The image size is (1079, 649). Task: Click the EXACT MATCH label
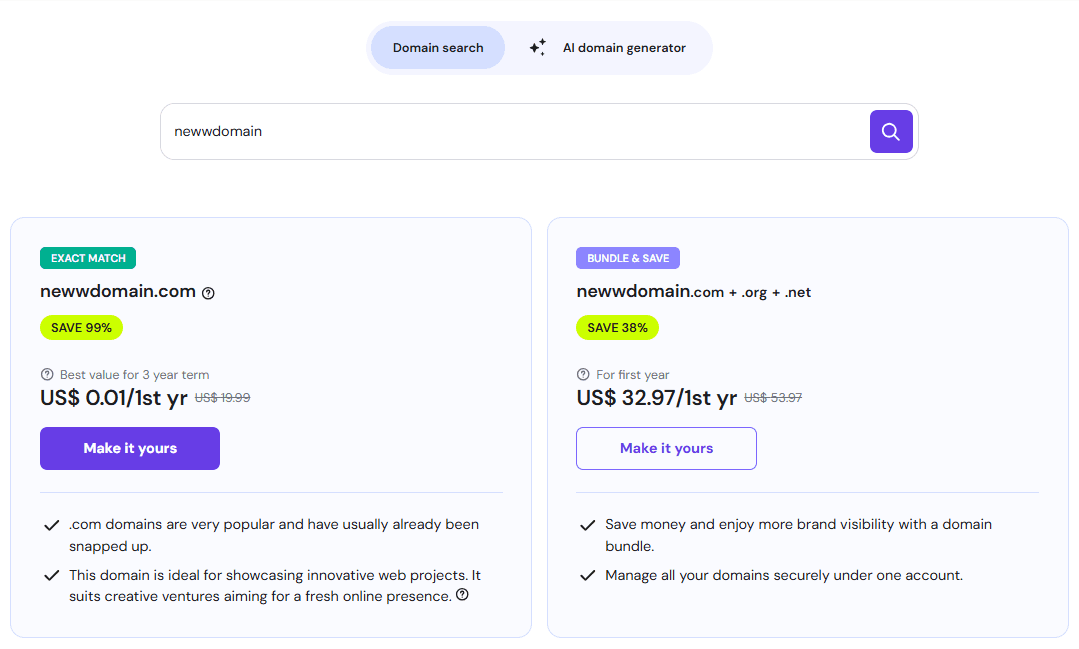click(88, 258)
